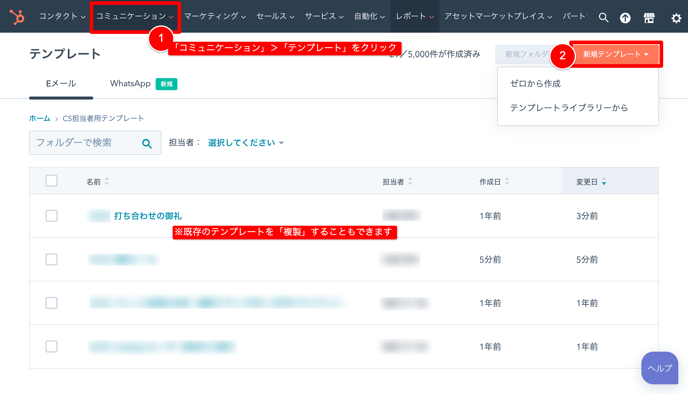Image resolution: width=688 pixels, height=394 pixels.
Task: Switch to the WhatsApp tab
Action: coord(130,83)
